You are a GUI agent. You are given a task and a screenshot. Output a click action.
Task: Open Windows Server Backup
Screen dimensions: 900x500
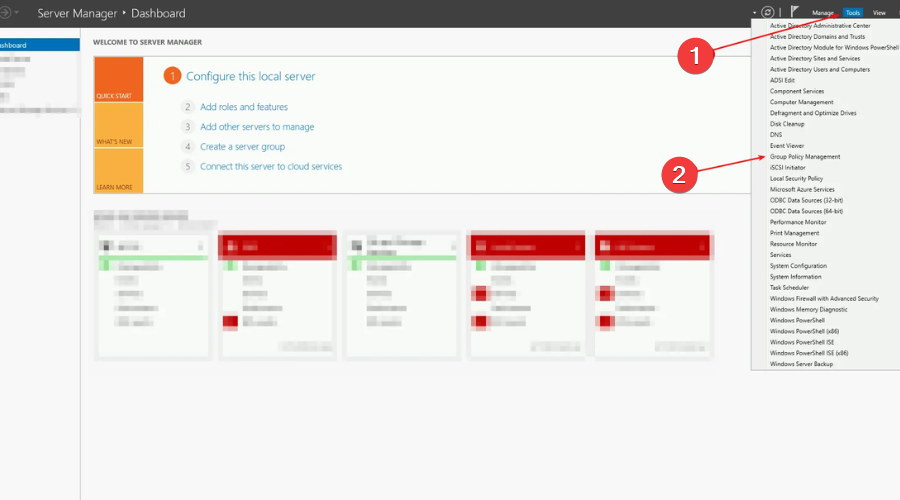pos(801,364)
